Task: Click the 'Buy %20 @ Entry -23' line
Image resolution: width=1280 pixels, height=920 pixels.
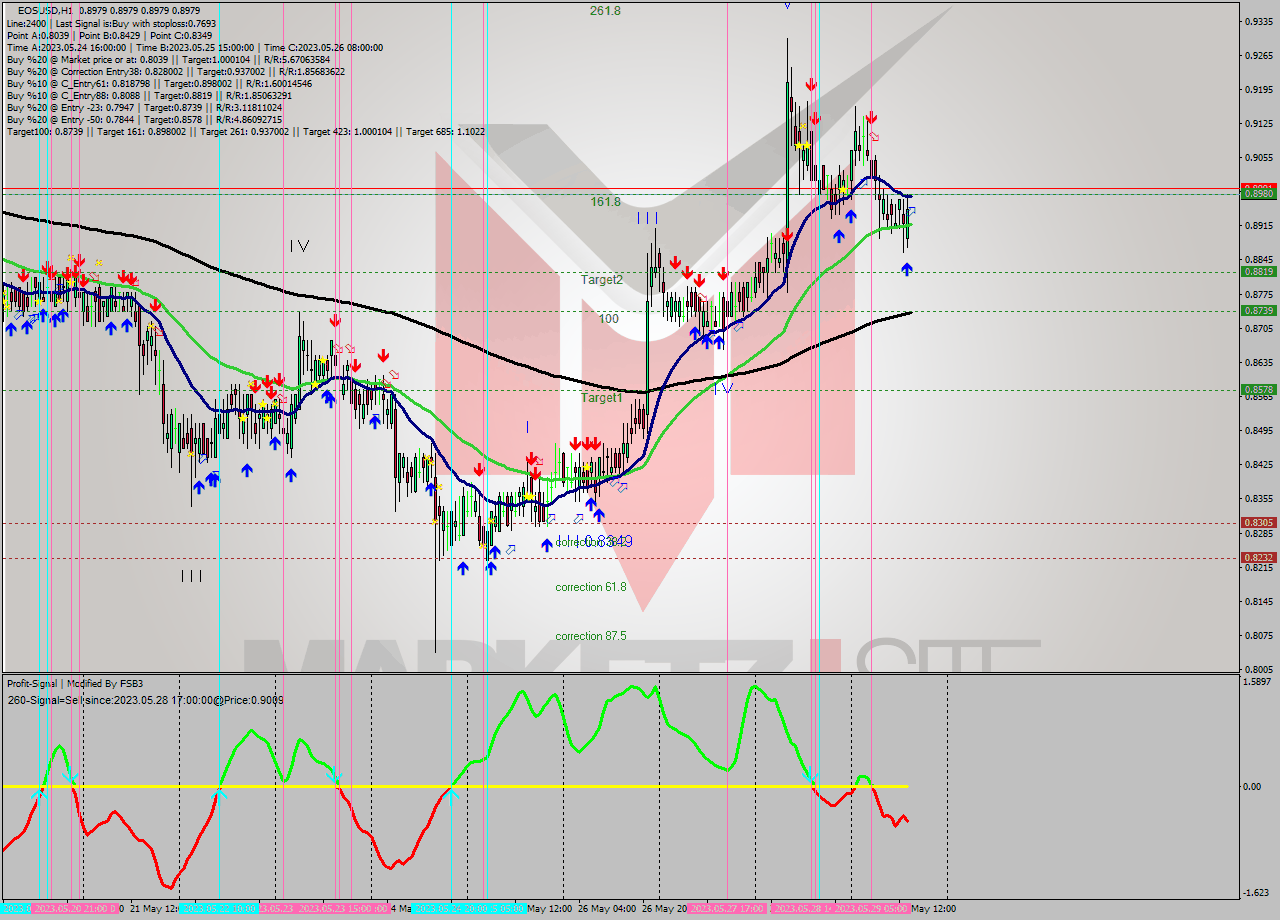Action: coord(144,107)
